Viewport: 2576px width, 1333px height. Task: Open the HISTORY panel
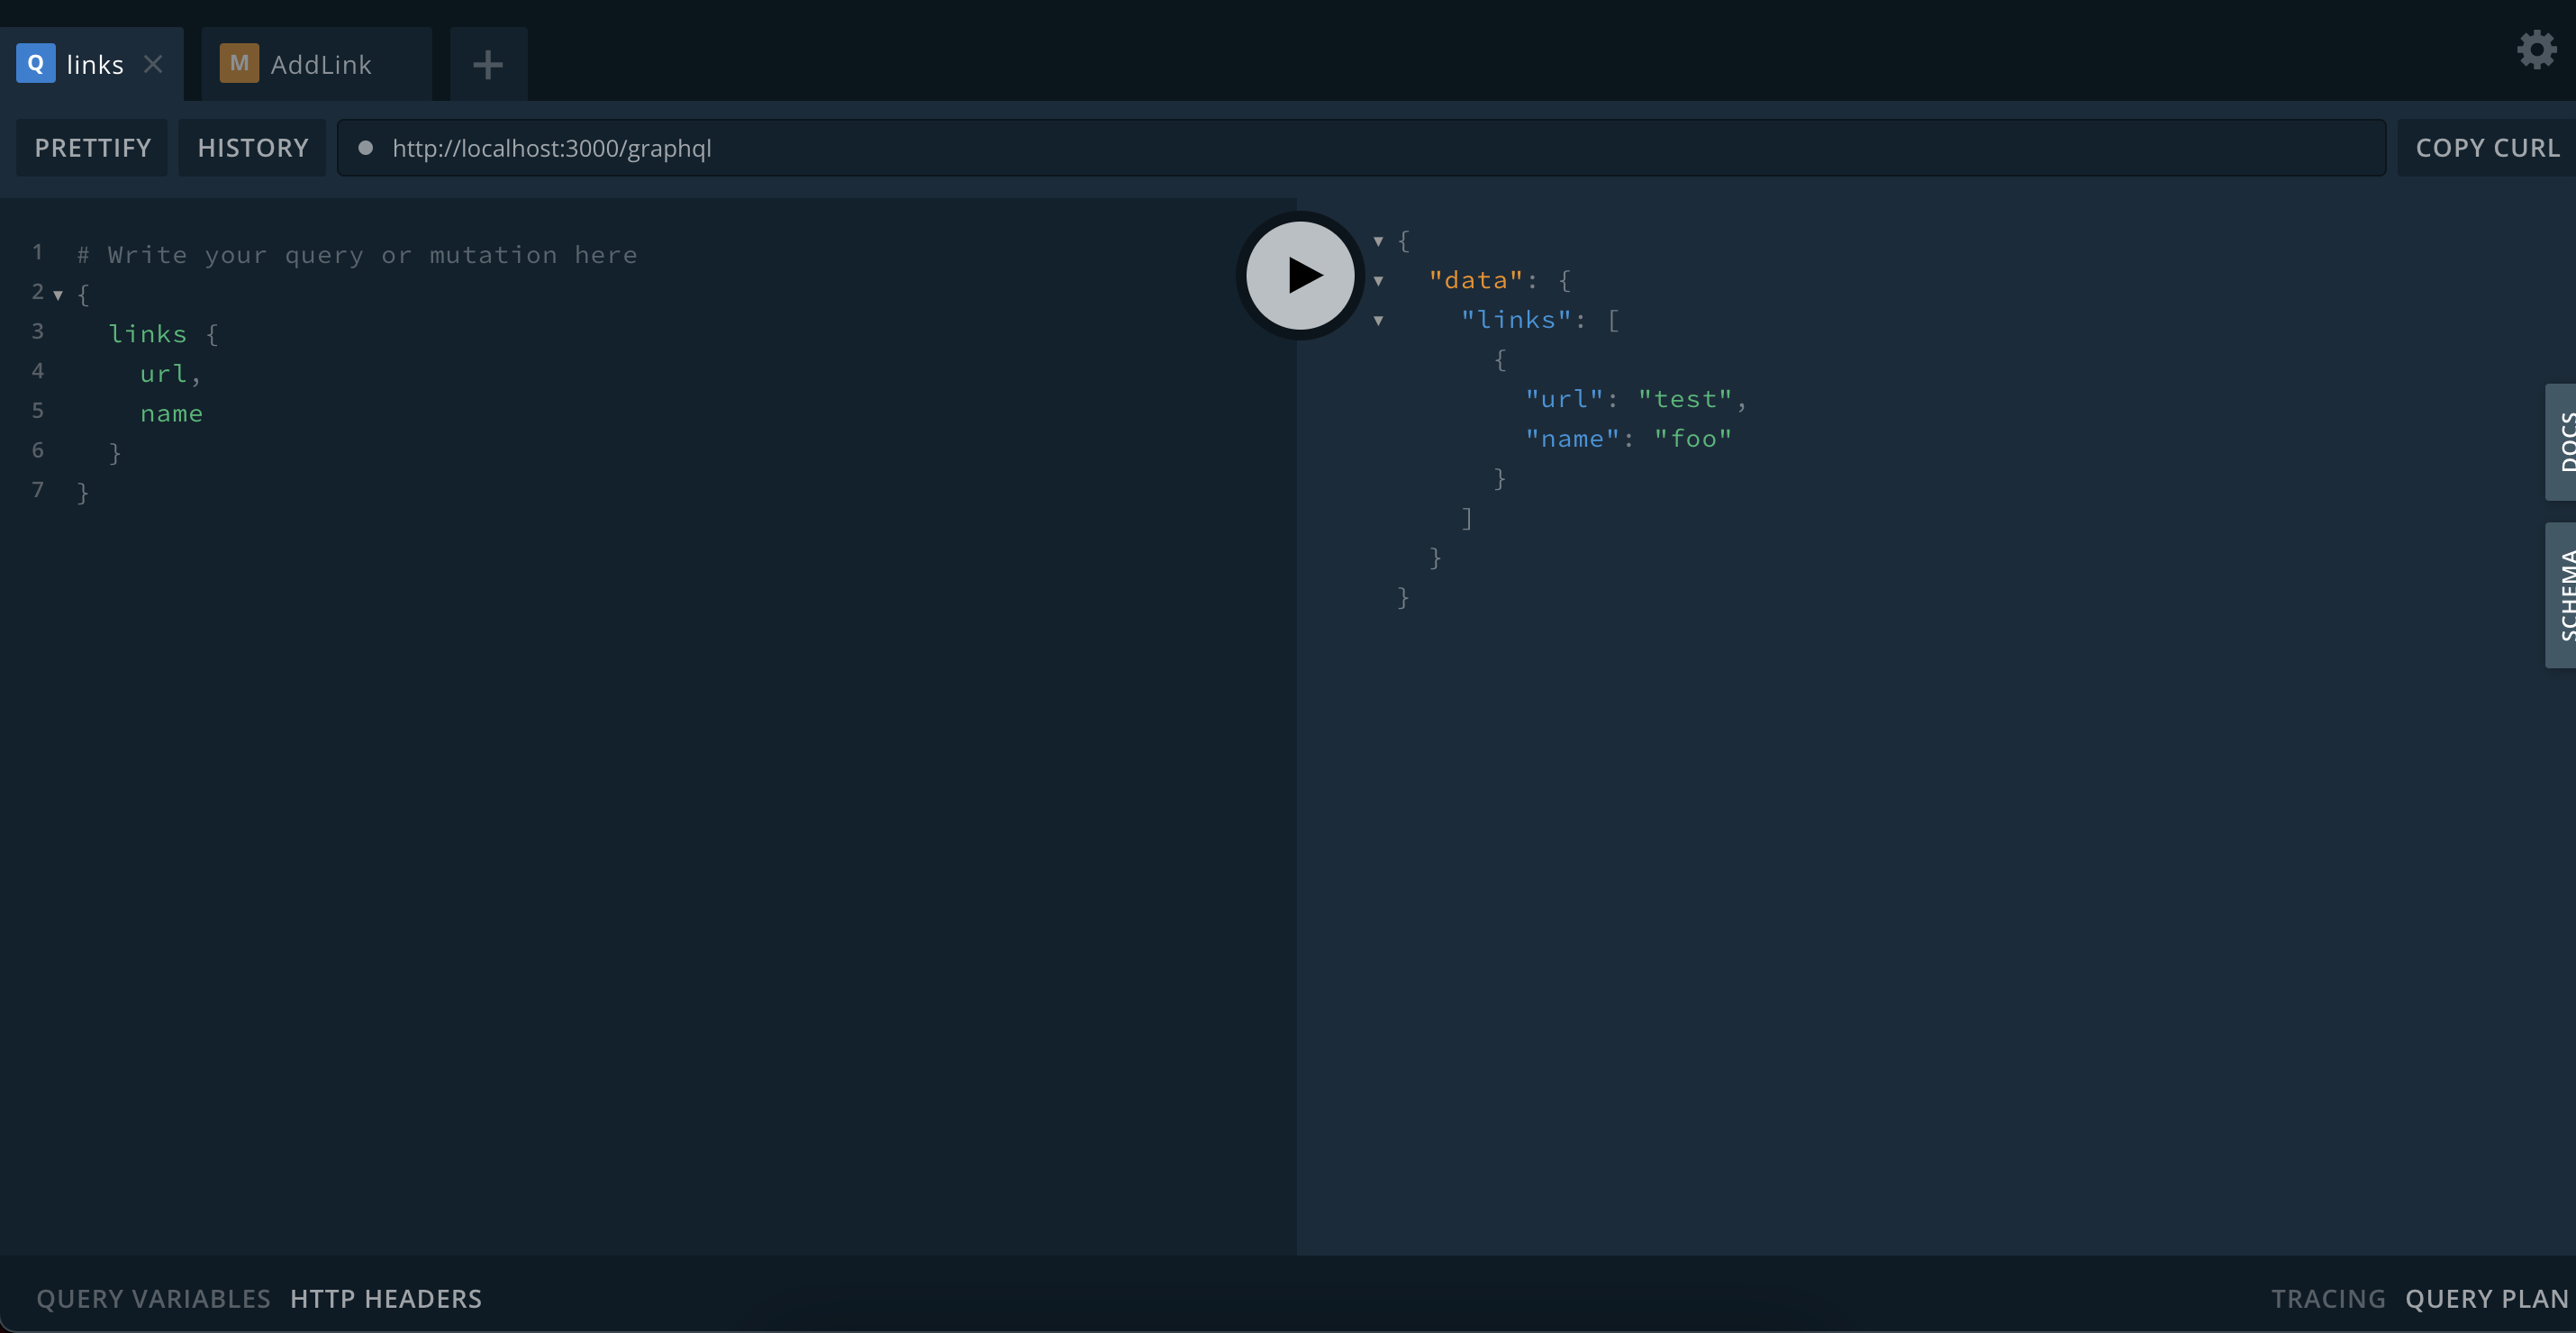(x=252, y=147)
